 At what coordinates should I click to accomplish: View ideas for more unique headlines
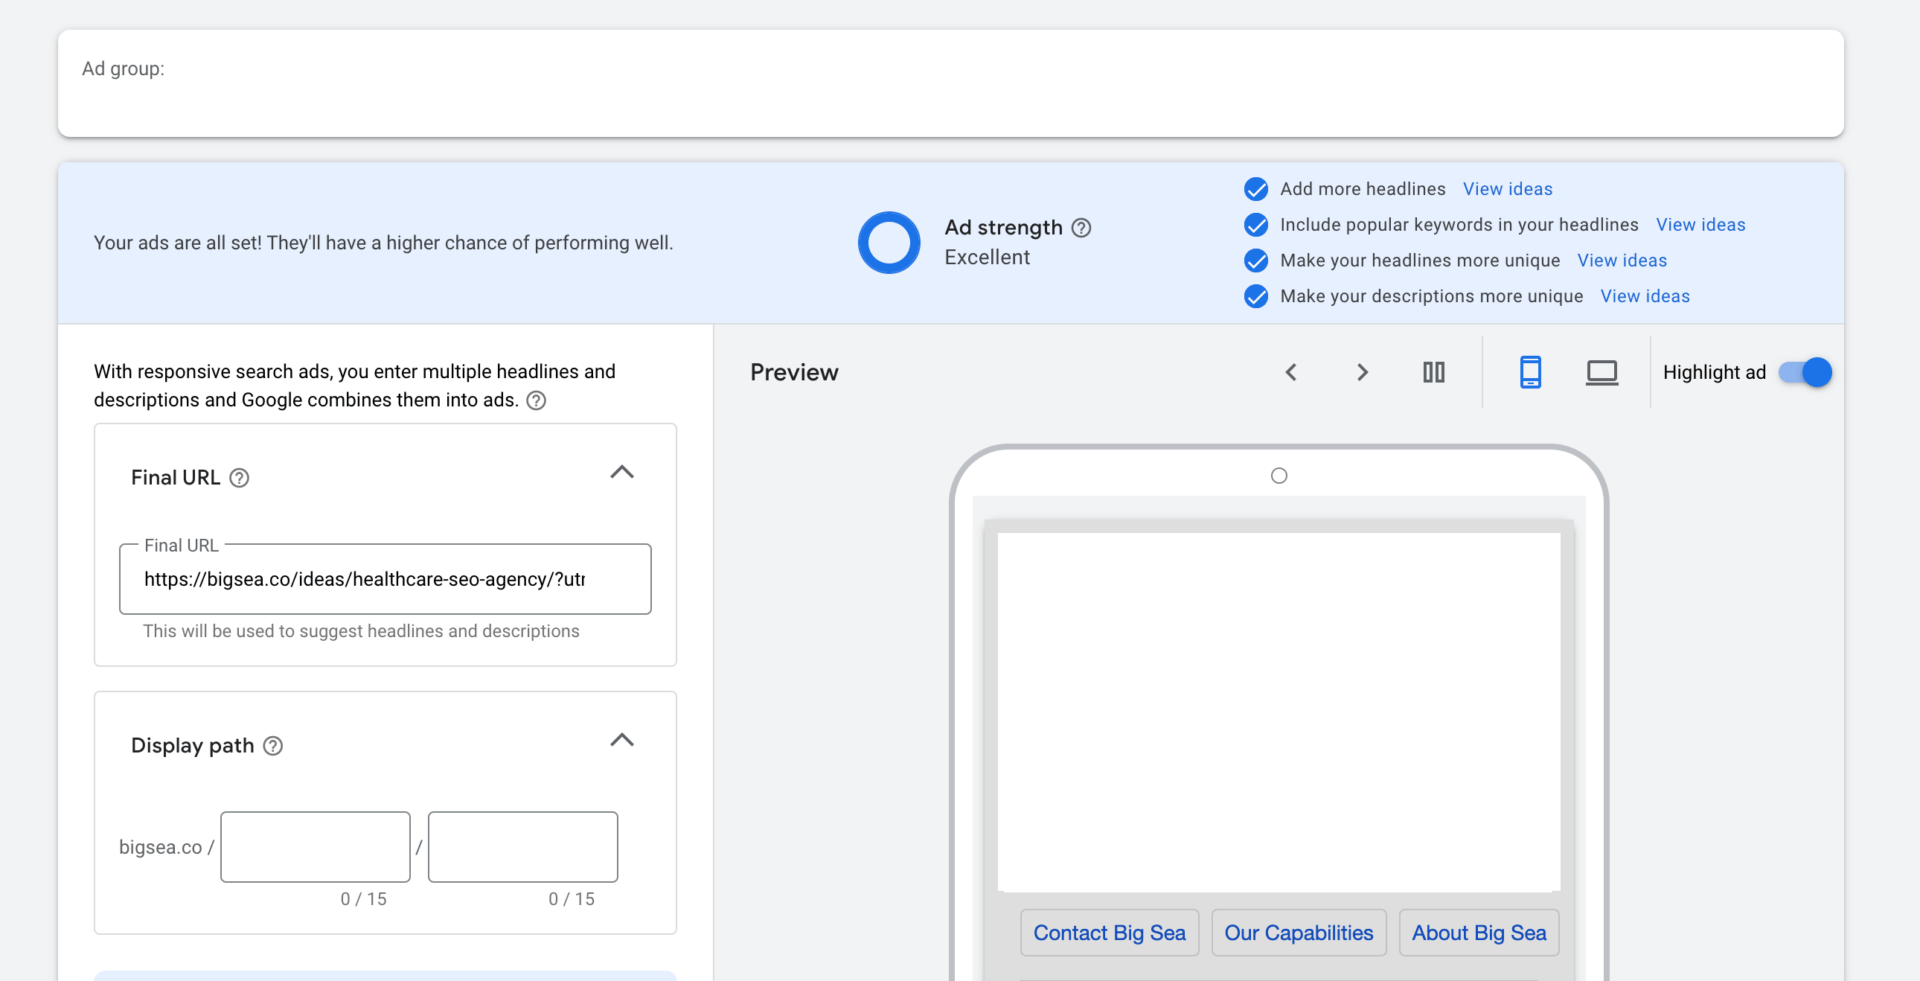click(x=1622, y=261)
